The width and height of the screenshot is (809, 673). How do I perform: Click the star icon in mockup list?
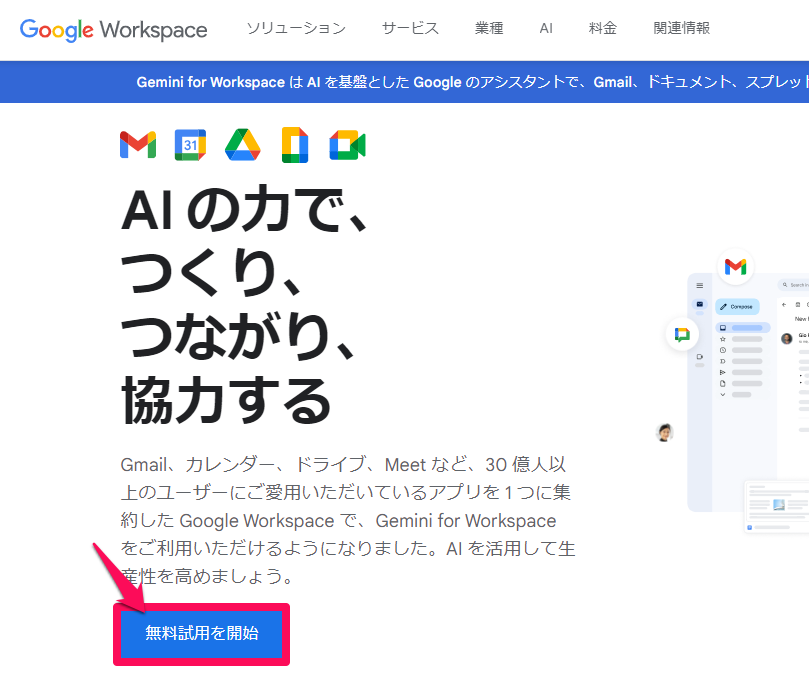point(723,339)
